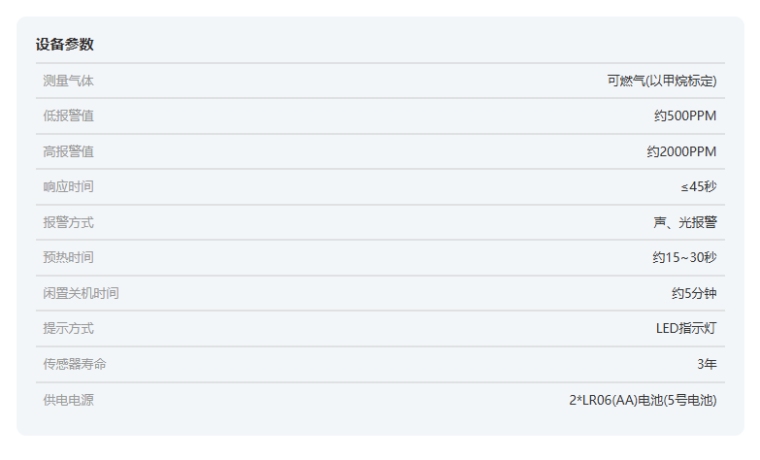Select the 约2000PPM value
The image size is (760, 460).
679,152
